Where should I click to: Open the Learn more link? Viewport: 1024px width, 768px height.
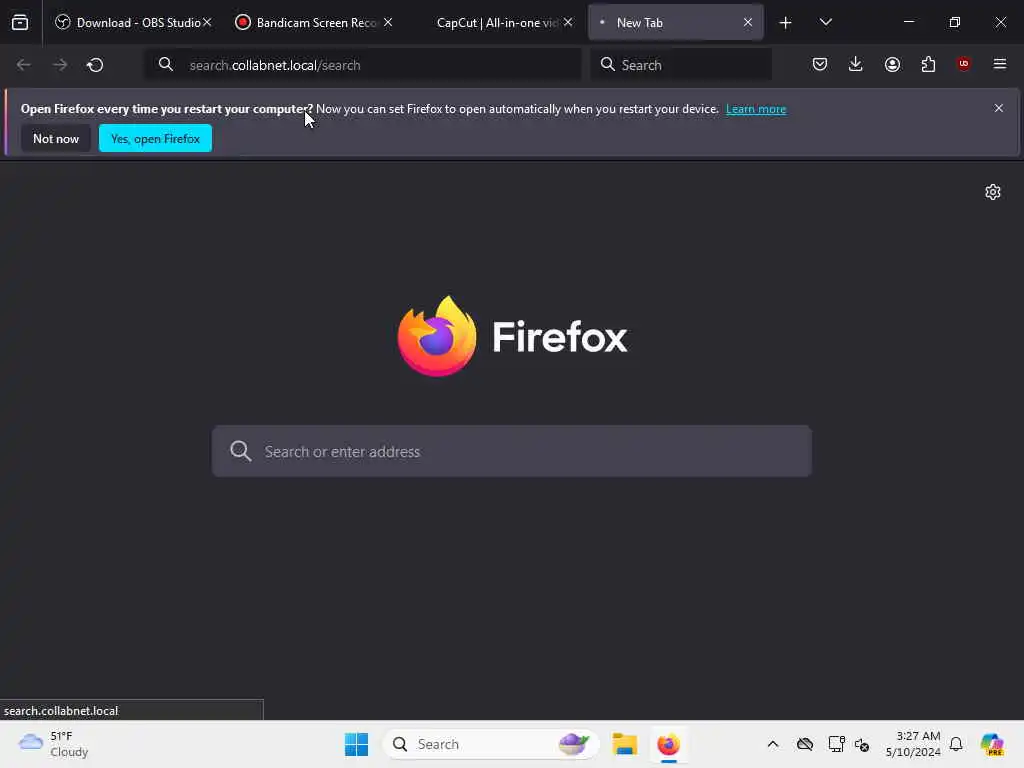[756, 109]
